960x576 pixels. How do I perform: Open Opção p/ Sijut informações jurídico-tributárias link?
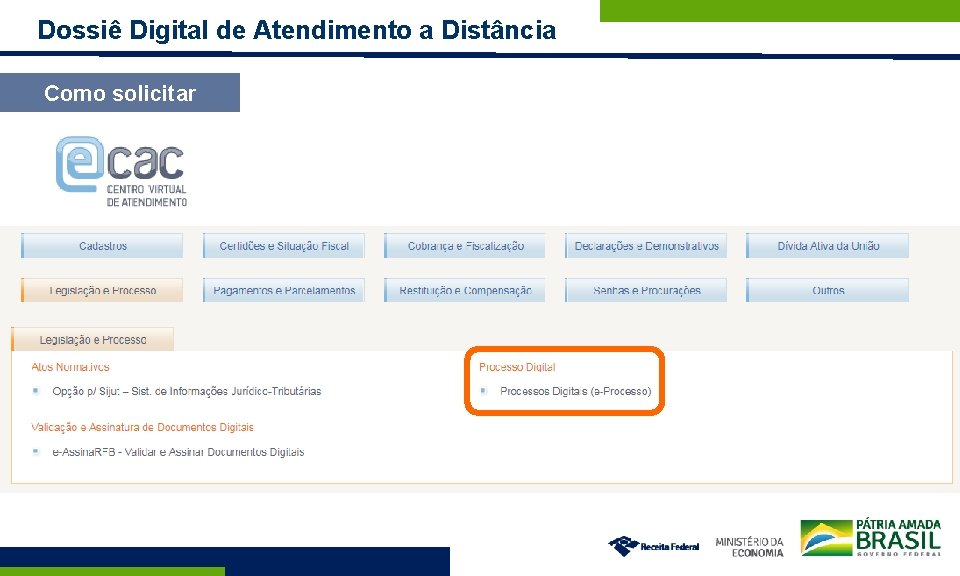[187, 391]
